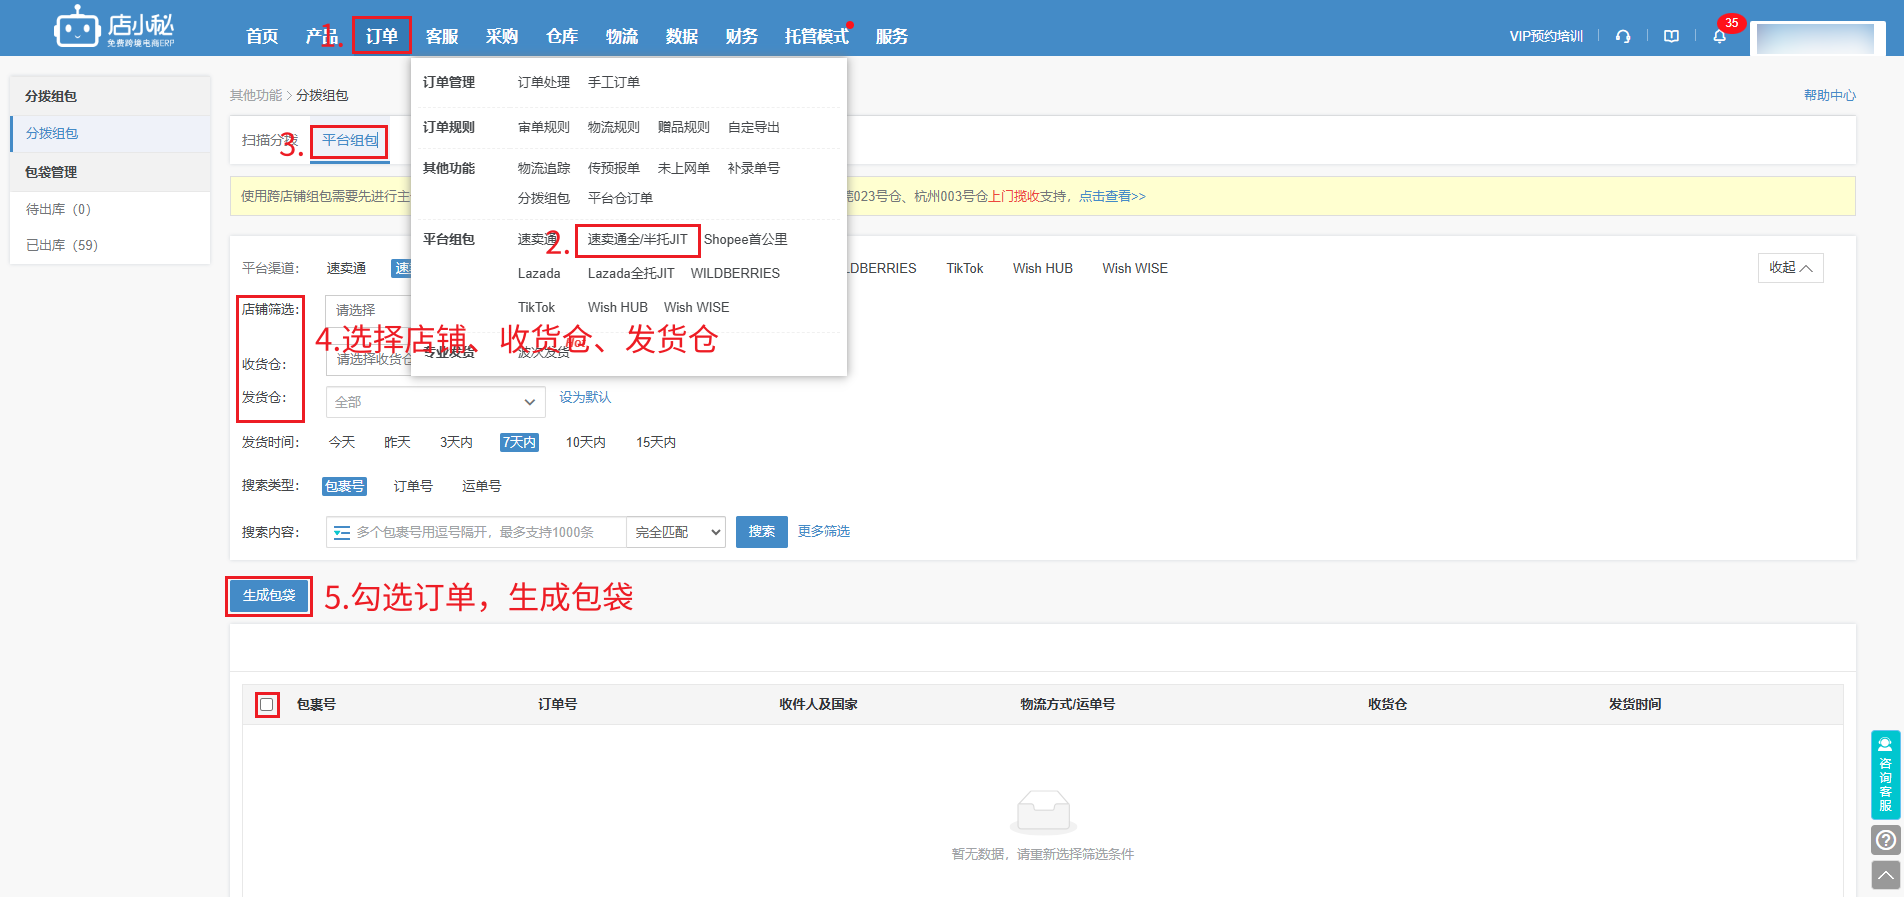
Task: Choose 包裹号 search type
Action: coord(344,486)
